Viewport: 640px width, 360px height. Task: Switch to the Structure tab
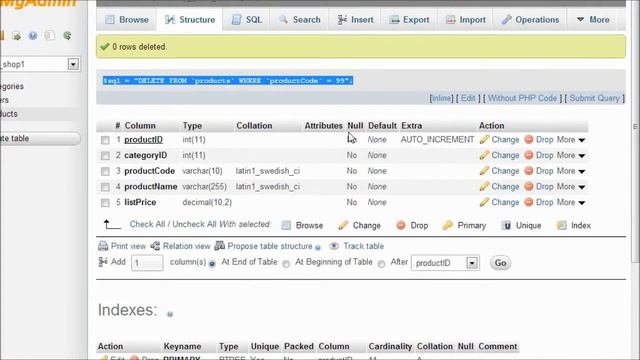(x=190, y=20)
